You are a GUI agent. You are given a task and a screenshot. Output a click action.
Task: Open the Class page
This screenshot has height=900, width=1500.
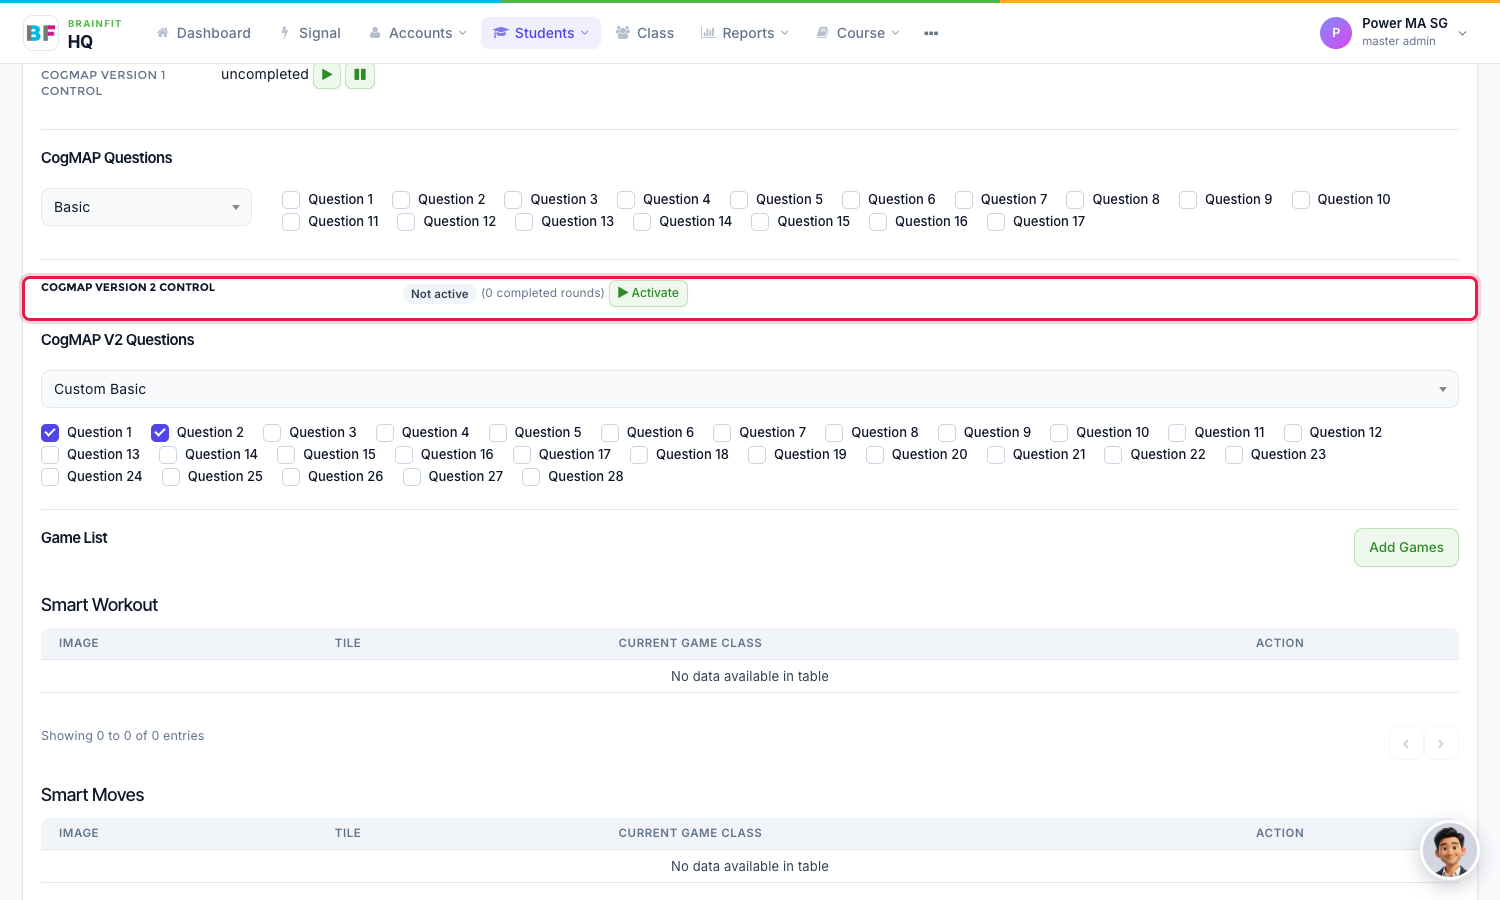point(645,33)
